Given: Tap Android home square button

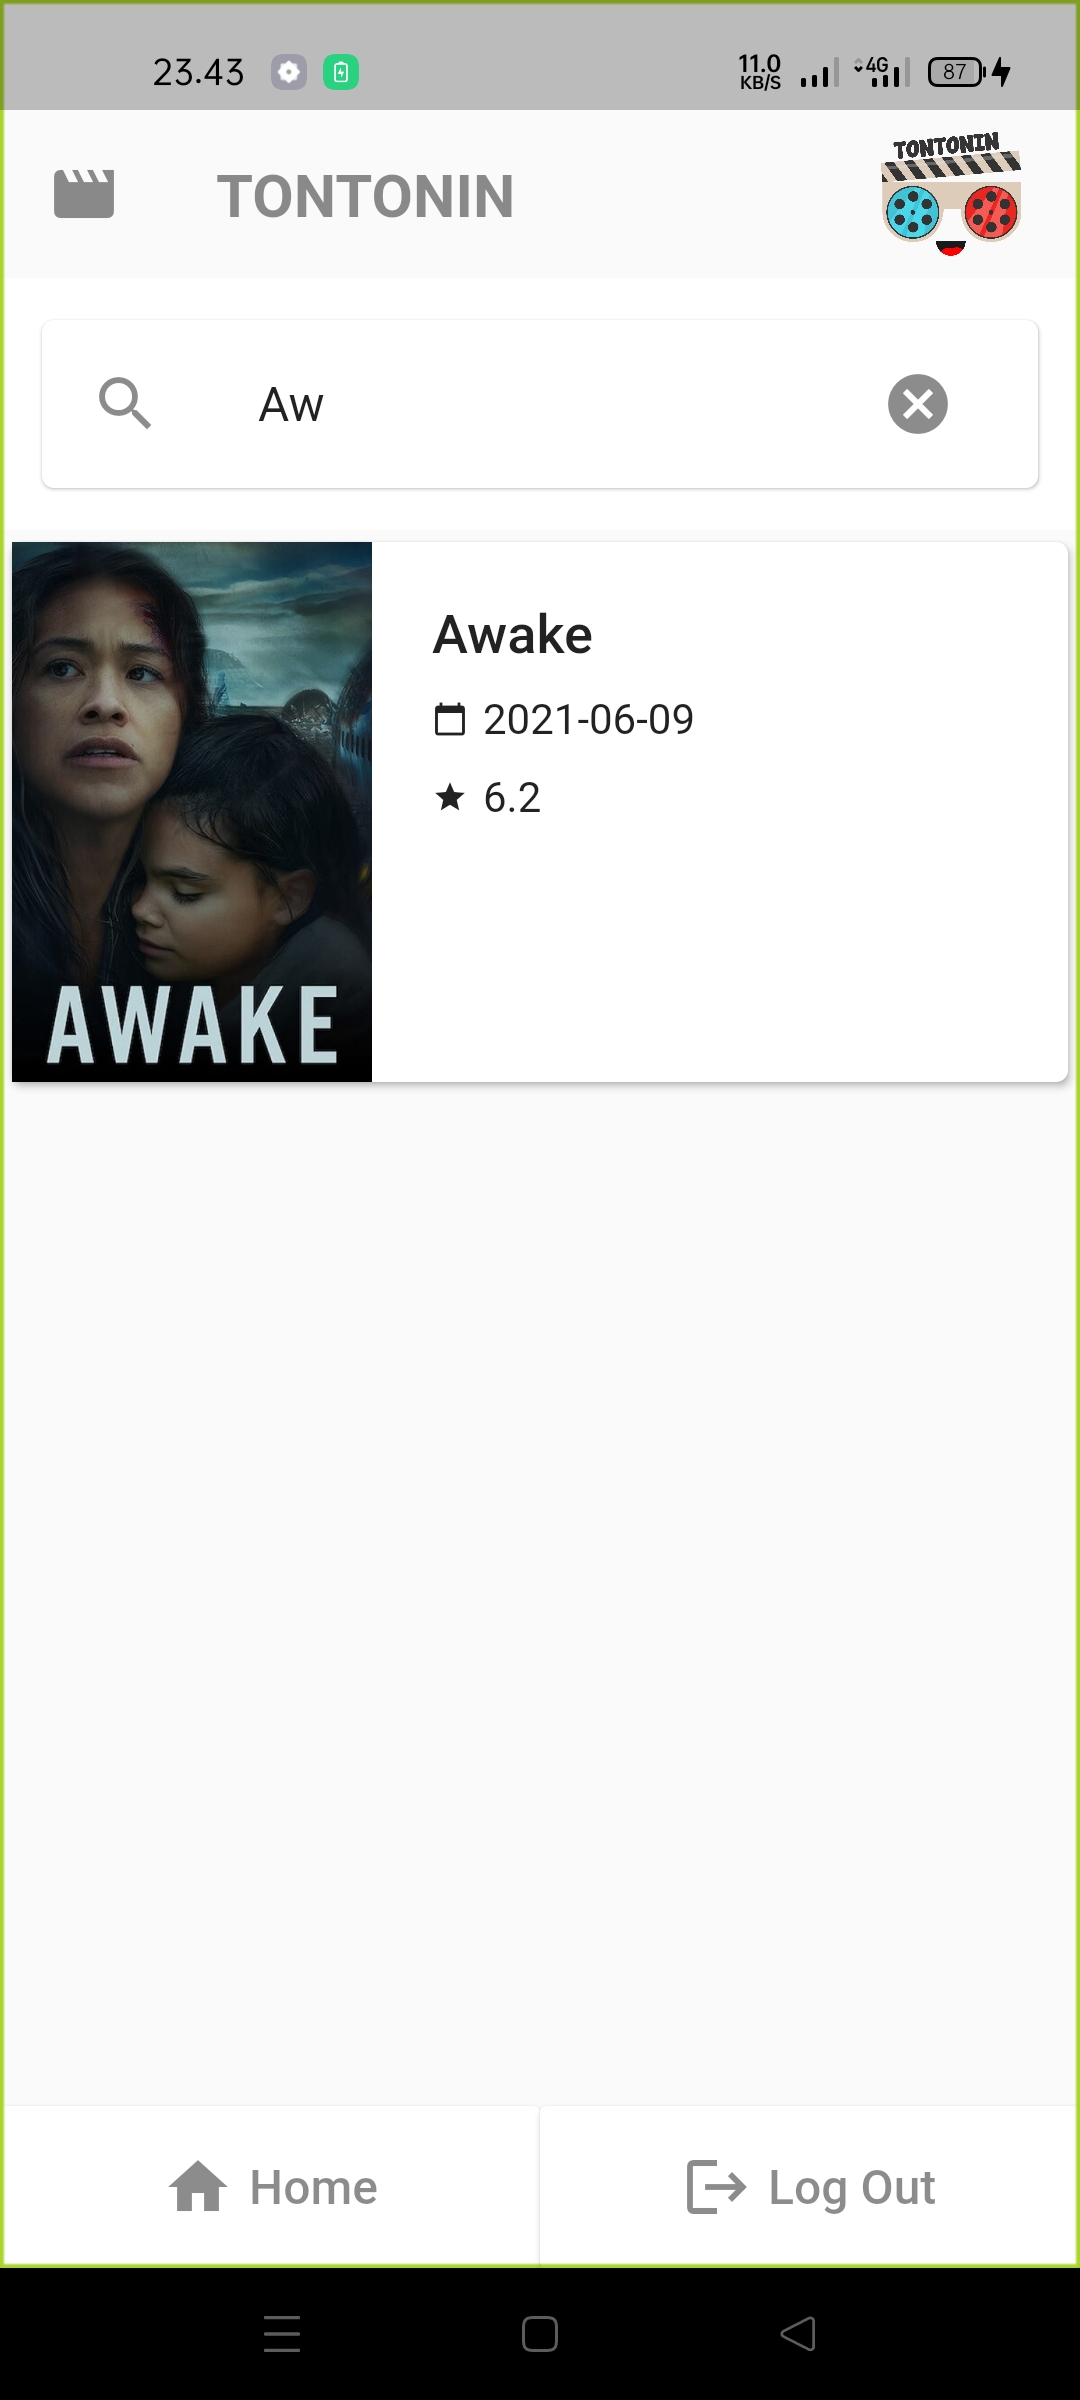Looking at the screenshot, I should 540,2334.
